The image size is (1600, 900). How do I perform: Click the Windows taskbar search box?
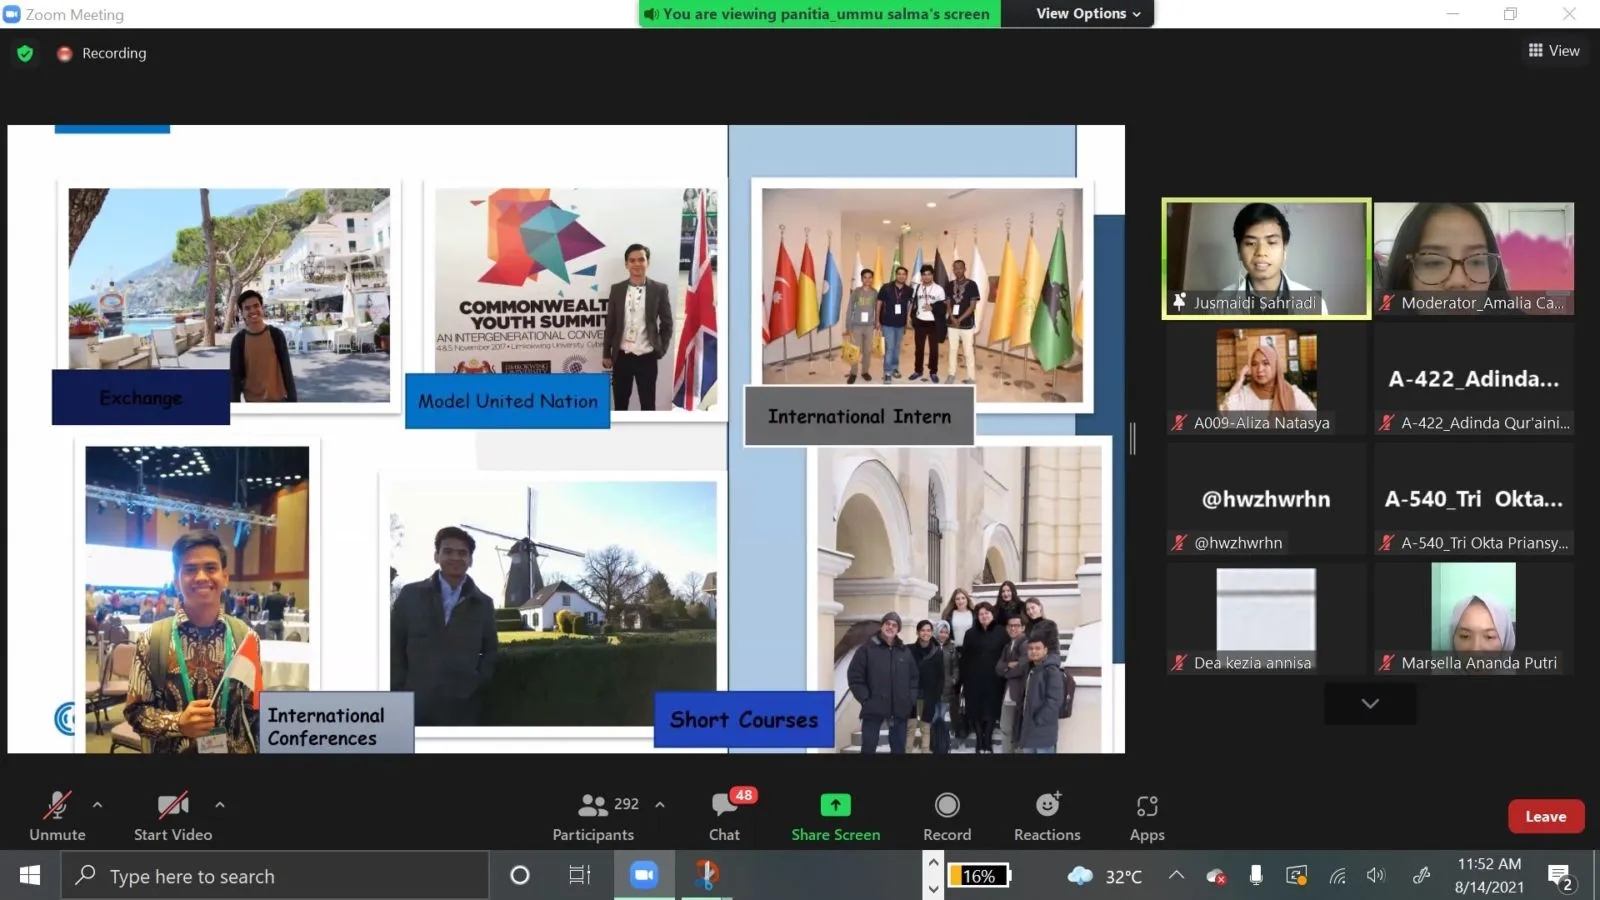click(276, 876)
